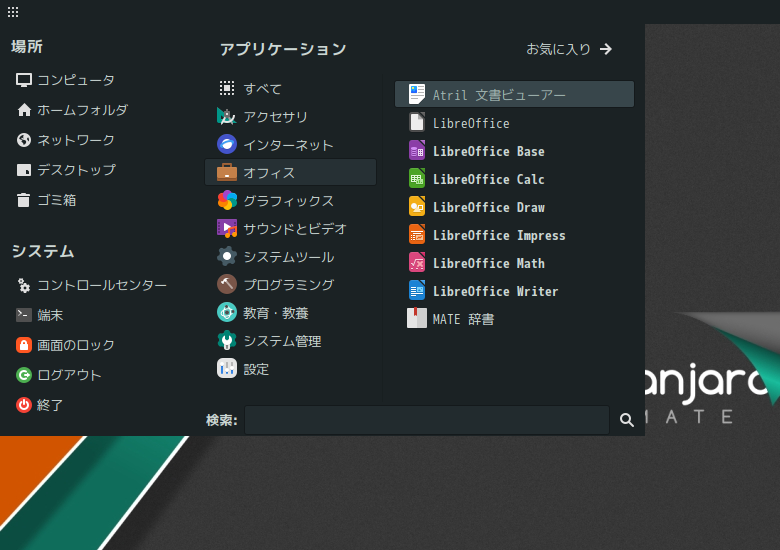The height and width of the screenshot is (550, 780).
Task: Click the ネットワーク label
Action: (76, 140)
